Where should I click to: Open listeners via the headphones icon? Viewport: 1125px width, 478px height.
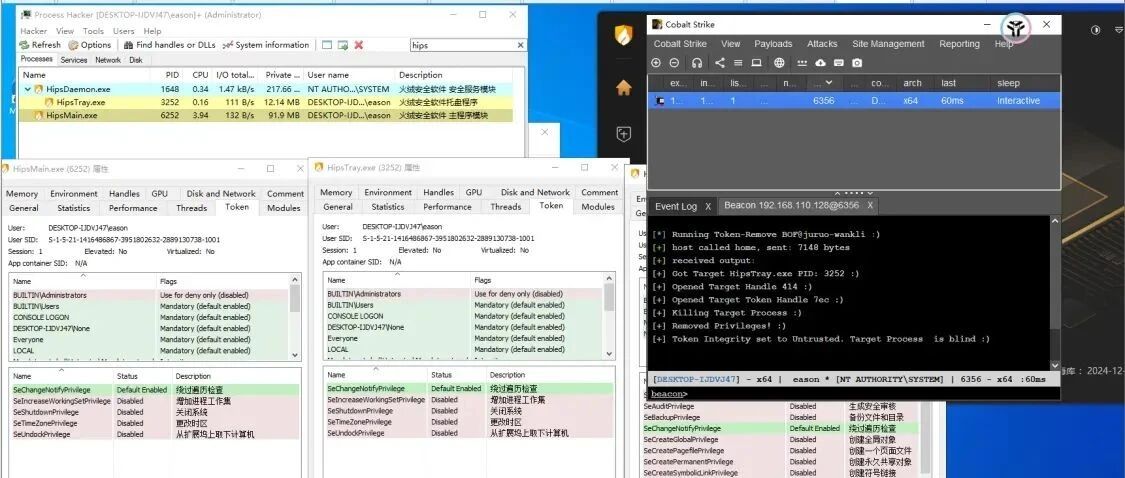point(697,63)
